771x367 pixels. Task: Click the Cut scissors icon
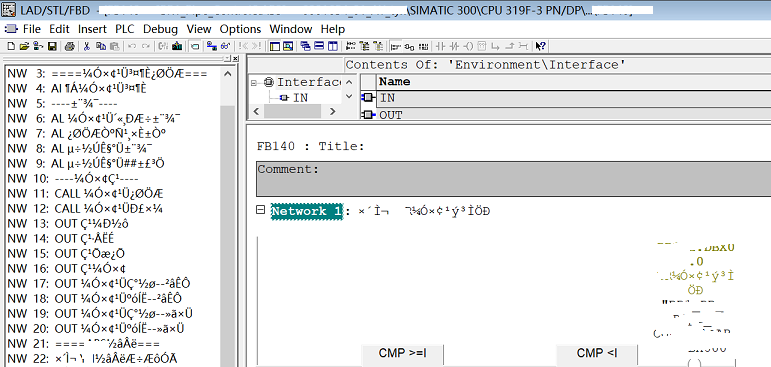pyautogui.click(x=86, y=46)
